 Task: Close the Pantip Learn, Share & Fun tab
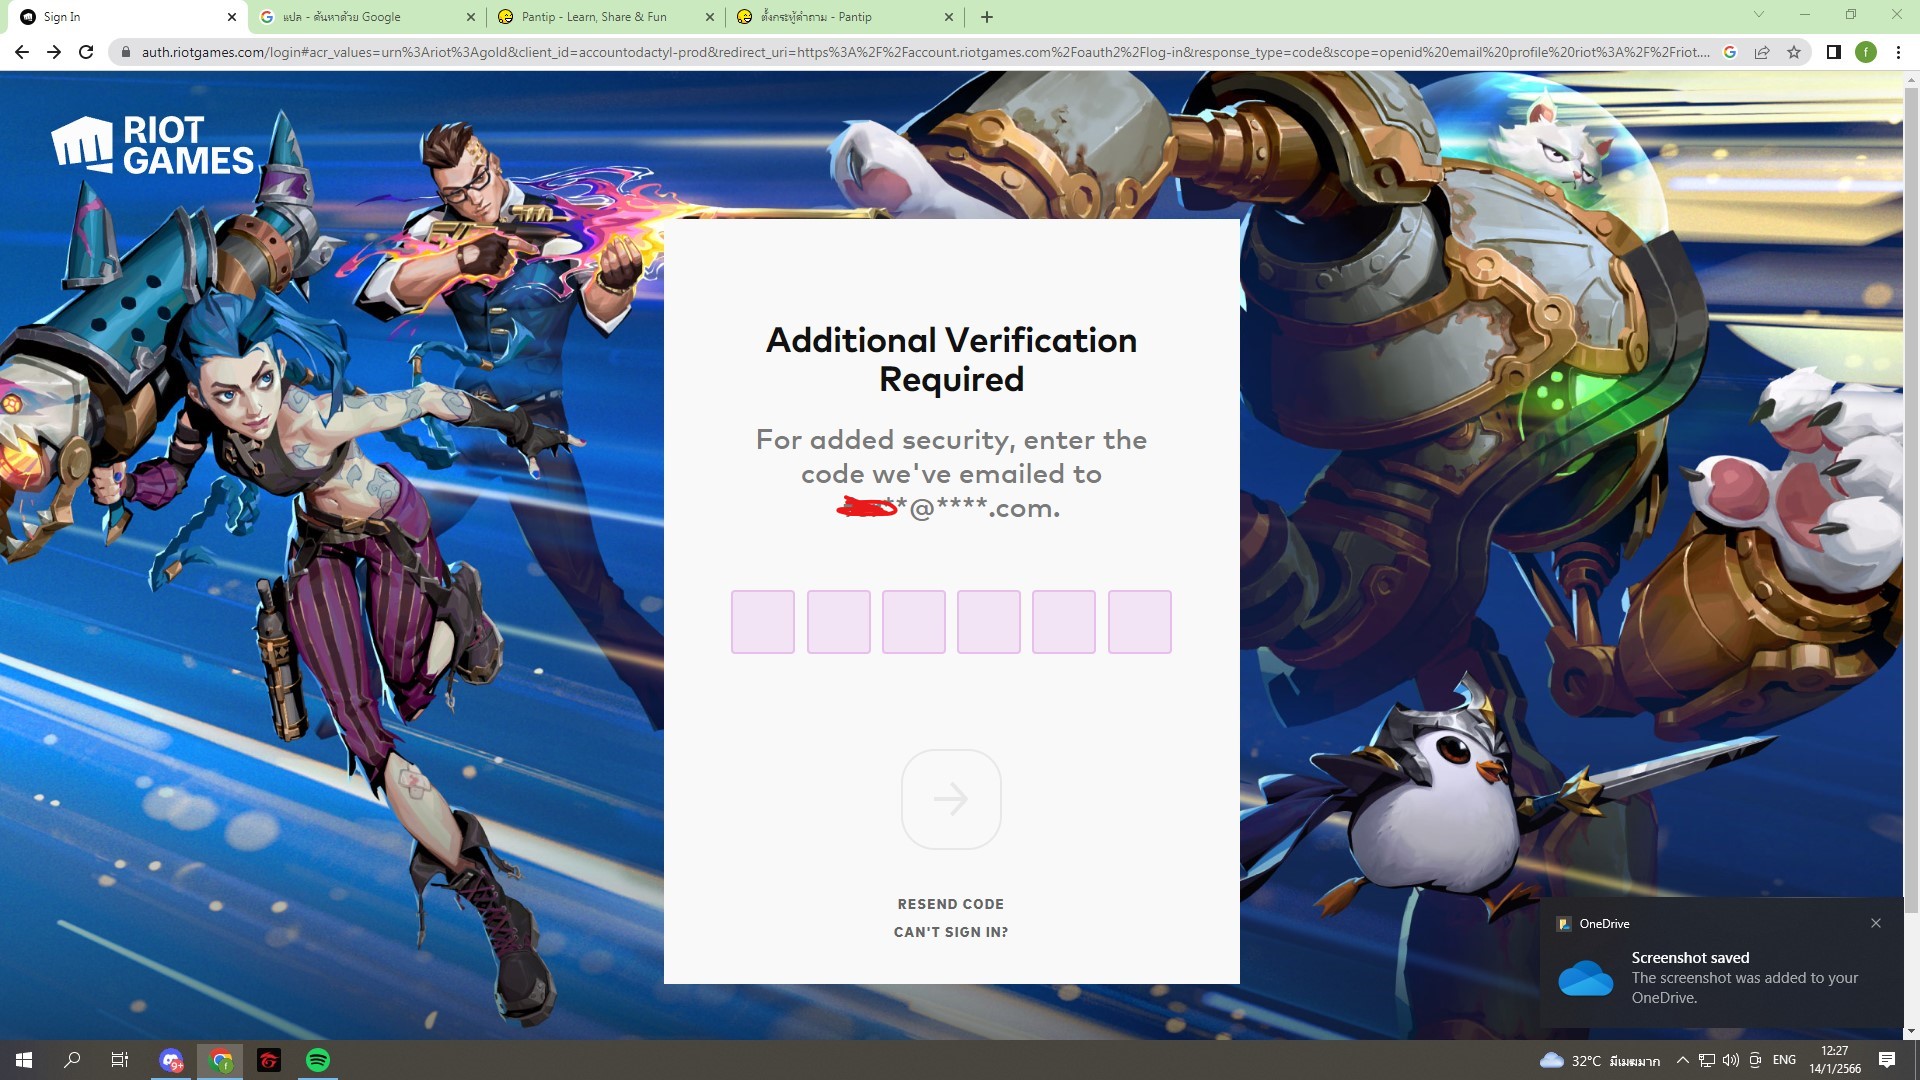(x=710, y=17)
